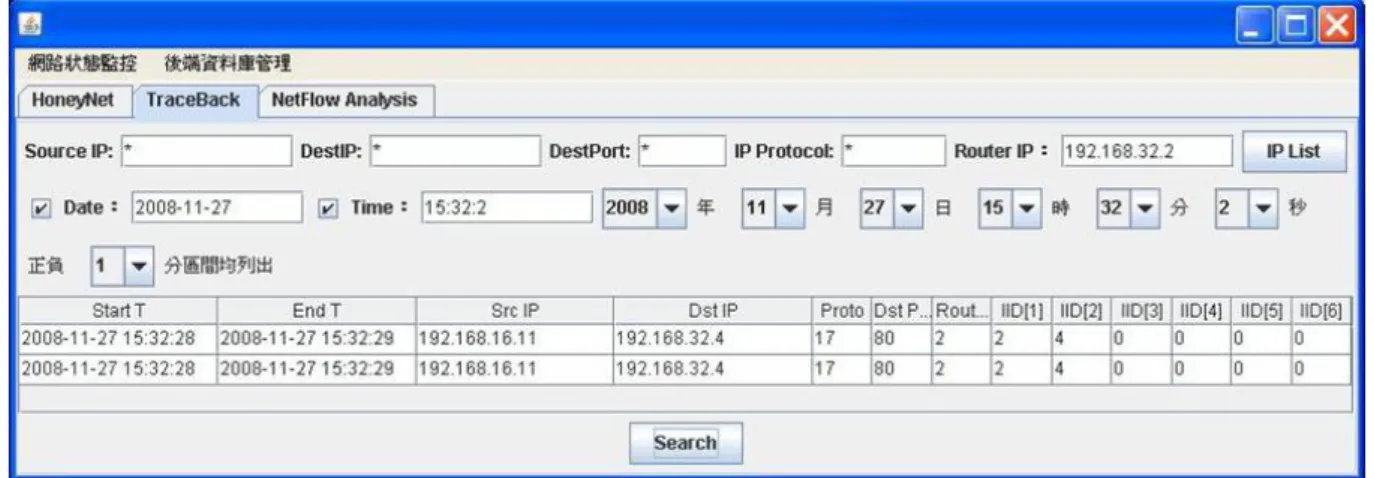
Task: Click the IP List button
Action: point(1294,151)
